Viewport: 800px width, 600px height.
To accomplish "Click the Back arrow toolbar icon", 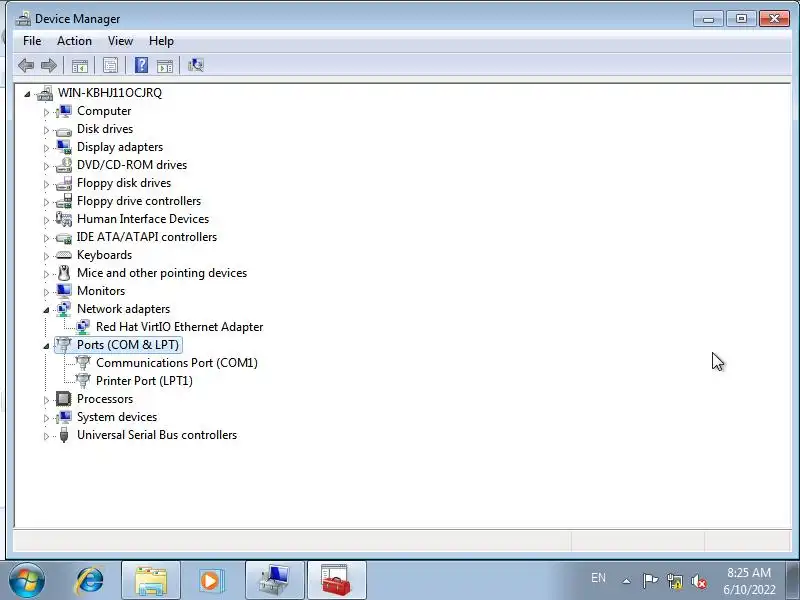I will coord(26,65).
